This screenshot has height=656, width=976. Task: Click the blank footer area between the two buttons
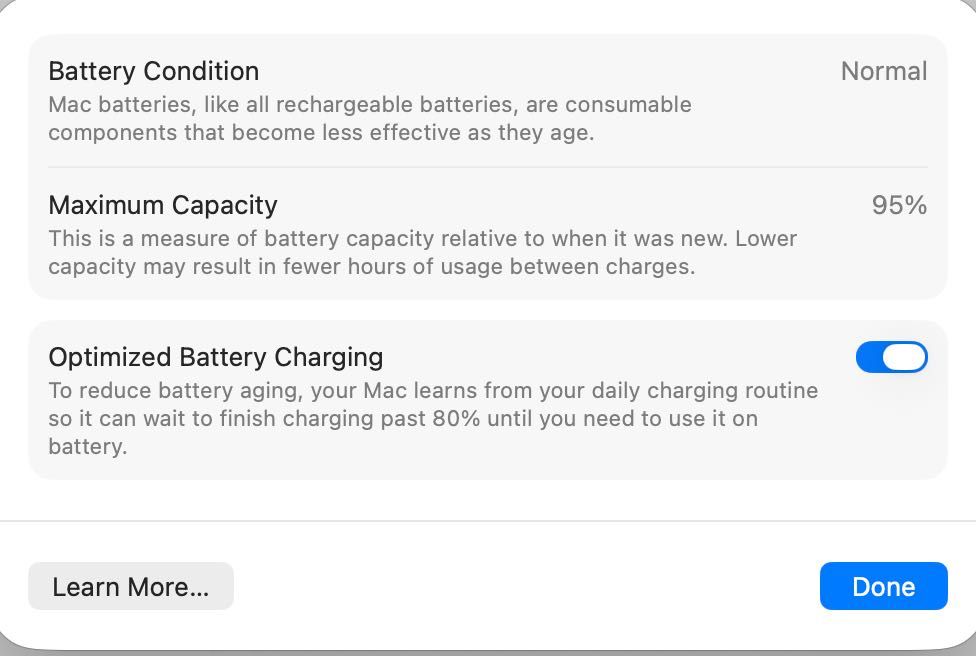525,586
